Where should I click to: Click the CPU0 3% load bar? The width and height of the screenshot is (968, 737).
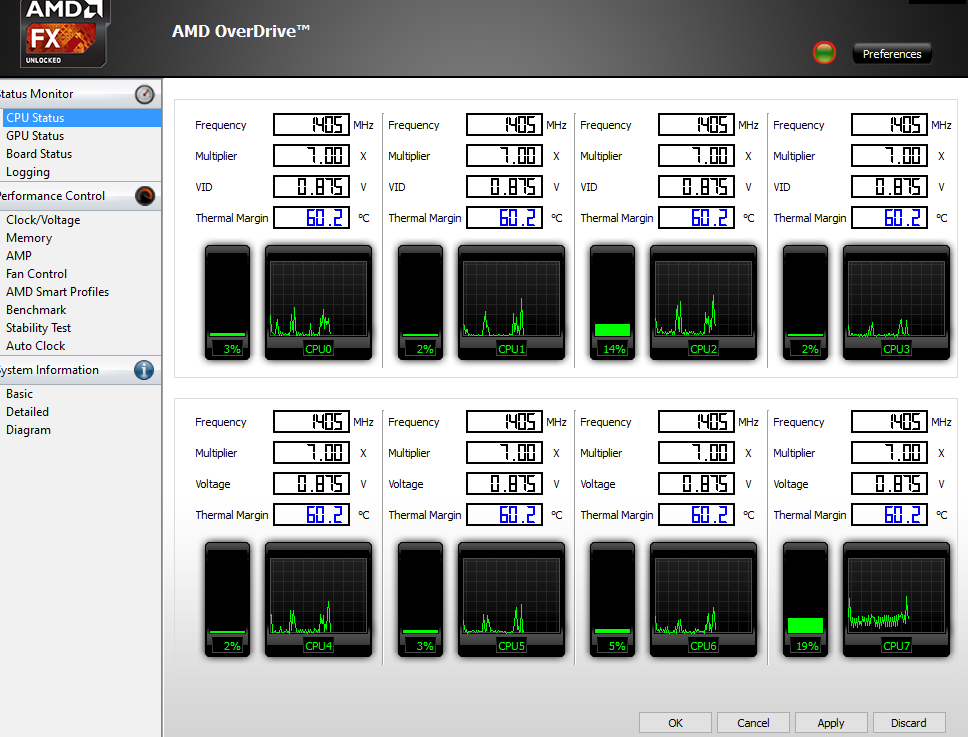pyautogui.click(x=228, y=302)
